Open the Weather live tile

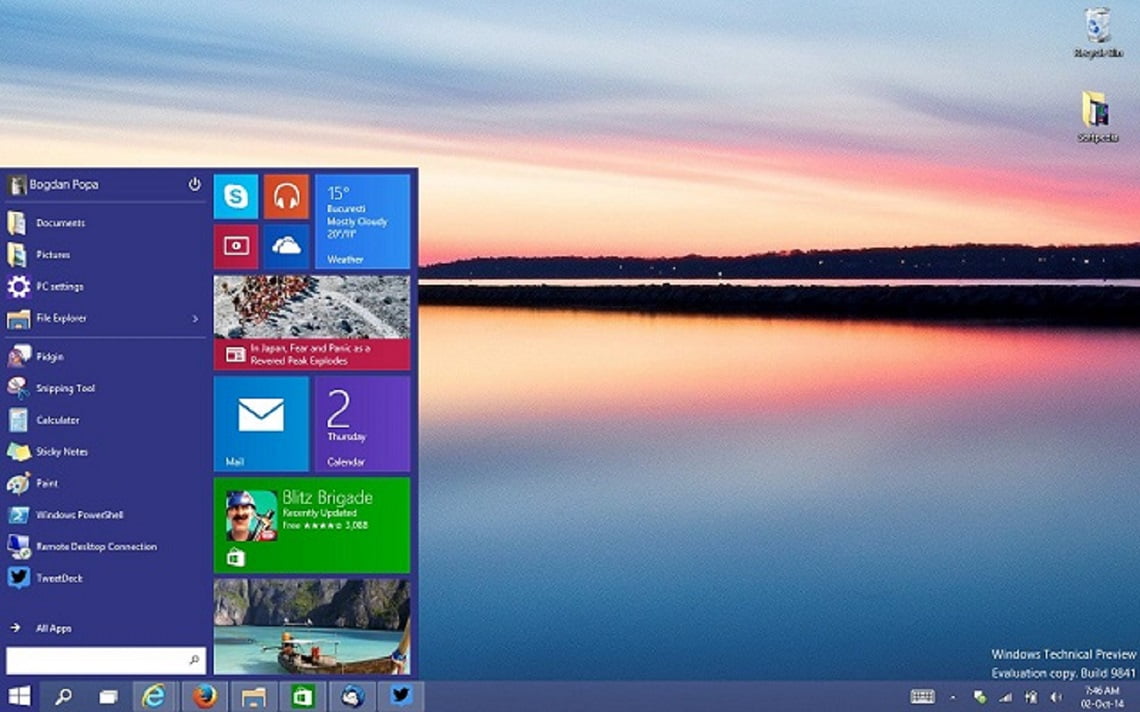(x=362, y=220)
